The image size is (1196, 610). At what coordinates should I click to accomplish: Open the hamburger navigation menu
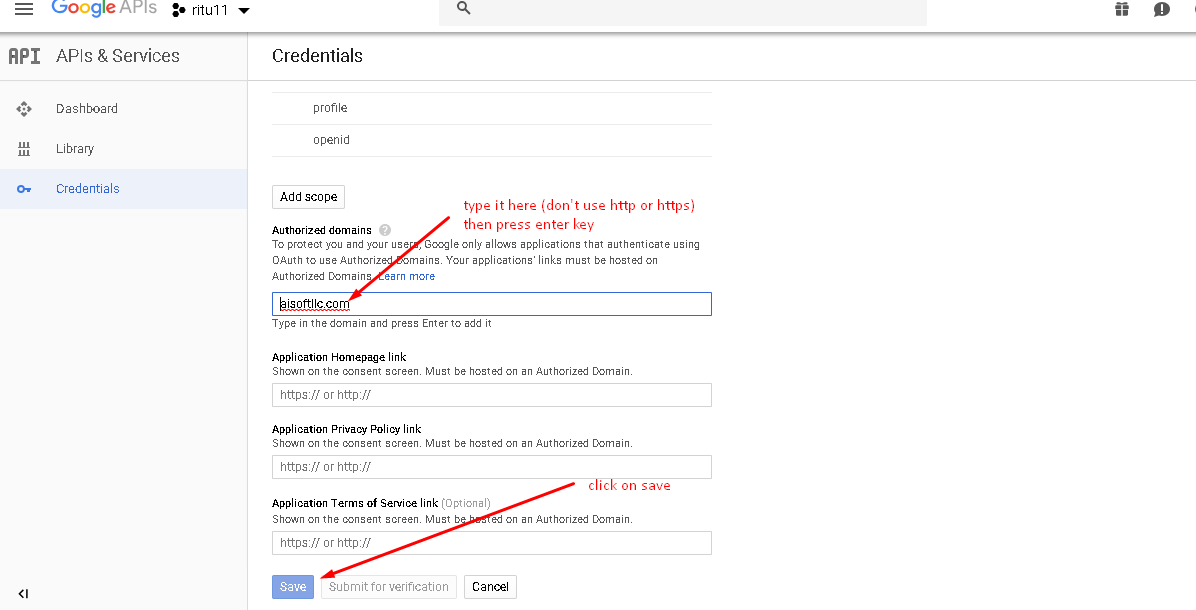[24, 9]
